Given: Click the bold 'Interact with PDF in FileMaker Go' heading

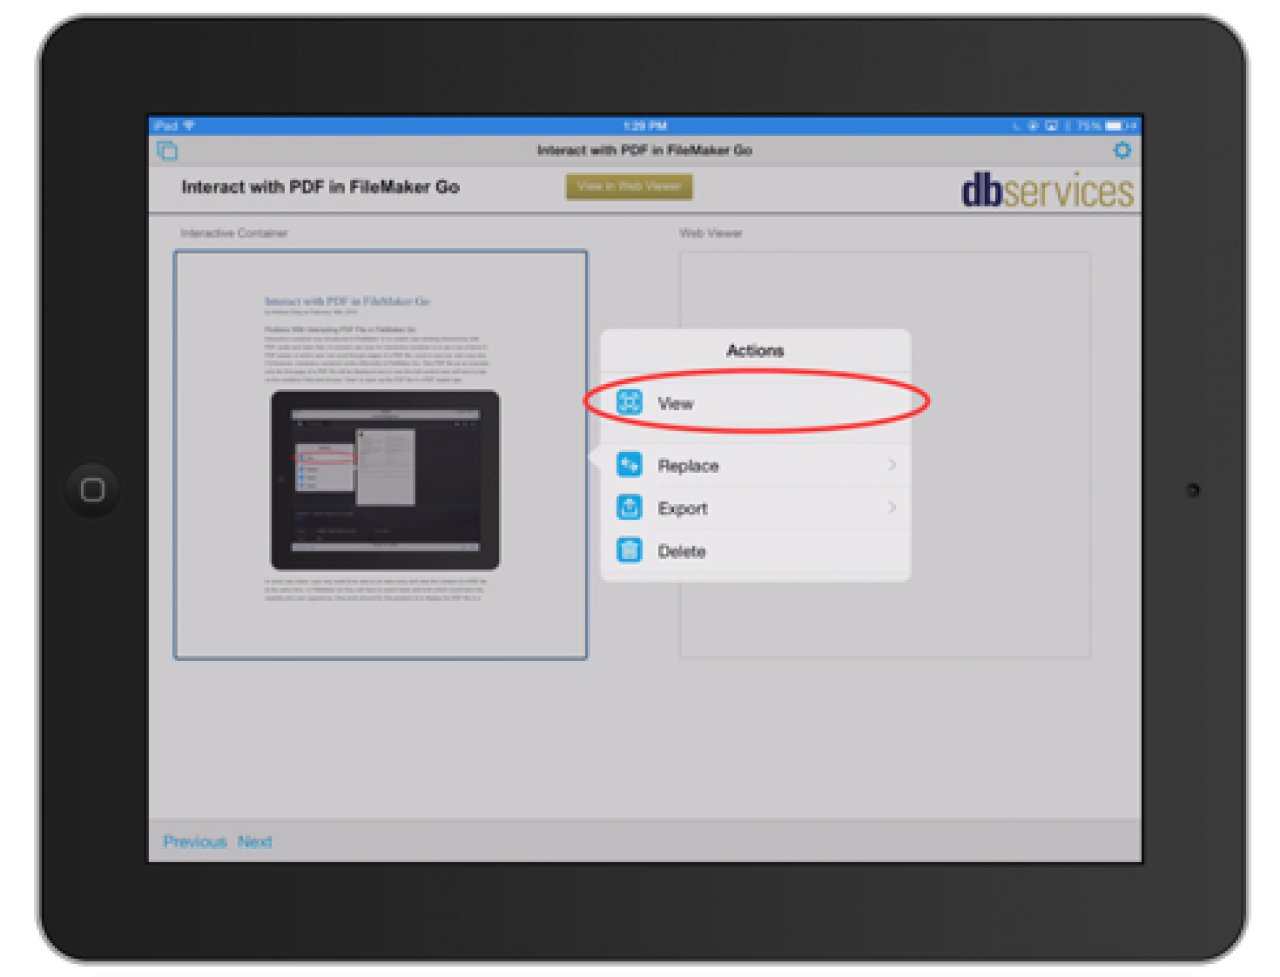Looking at the screenshot, I should [x=320, y=187].
